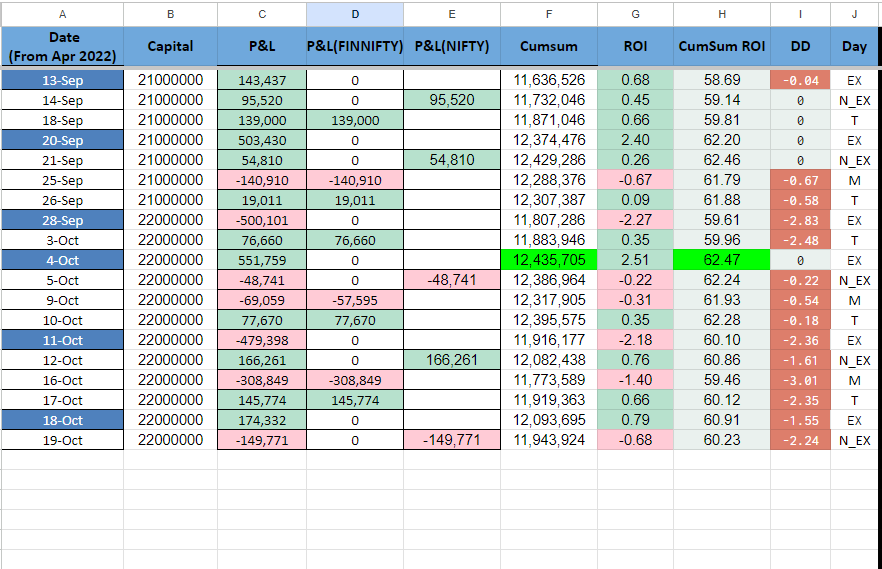Click P&L value 551,759
Image resolution: width=882 pixels, height=569 pixels.
click(262, 260)
